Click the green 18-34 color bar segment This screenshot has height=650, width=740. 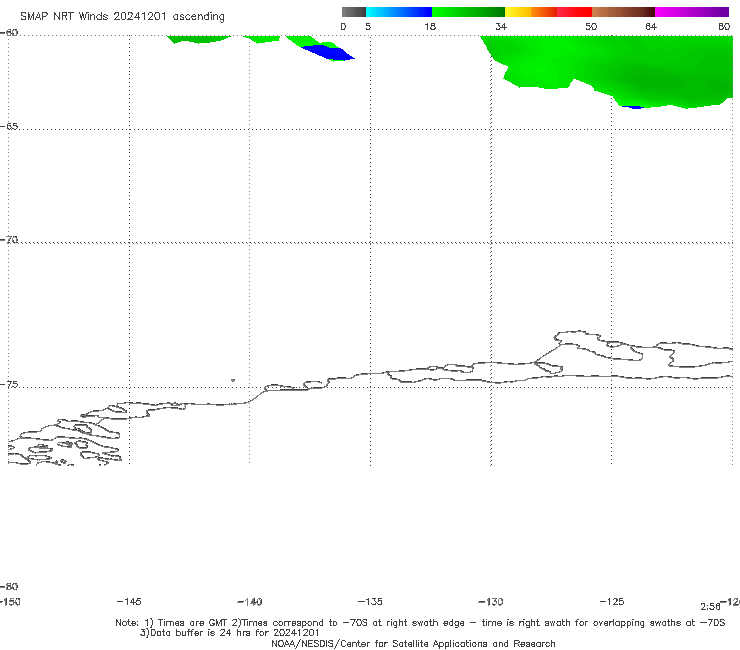pyautogui.click(x=468, y=12)
